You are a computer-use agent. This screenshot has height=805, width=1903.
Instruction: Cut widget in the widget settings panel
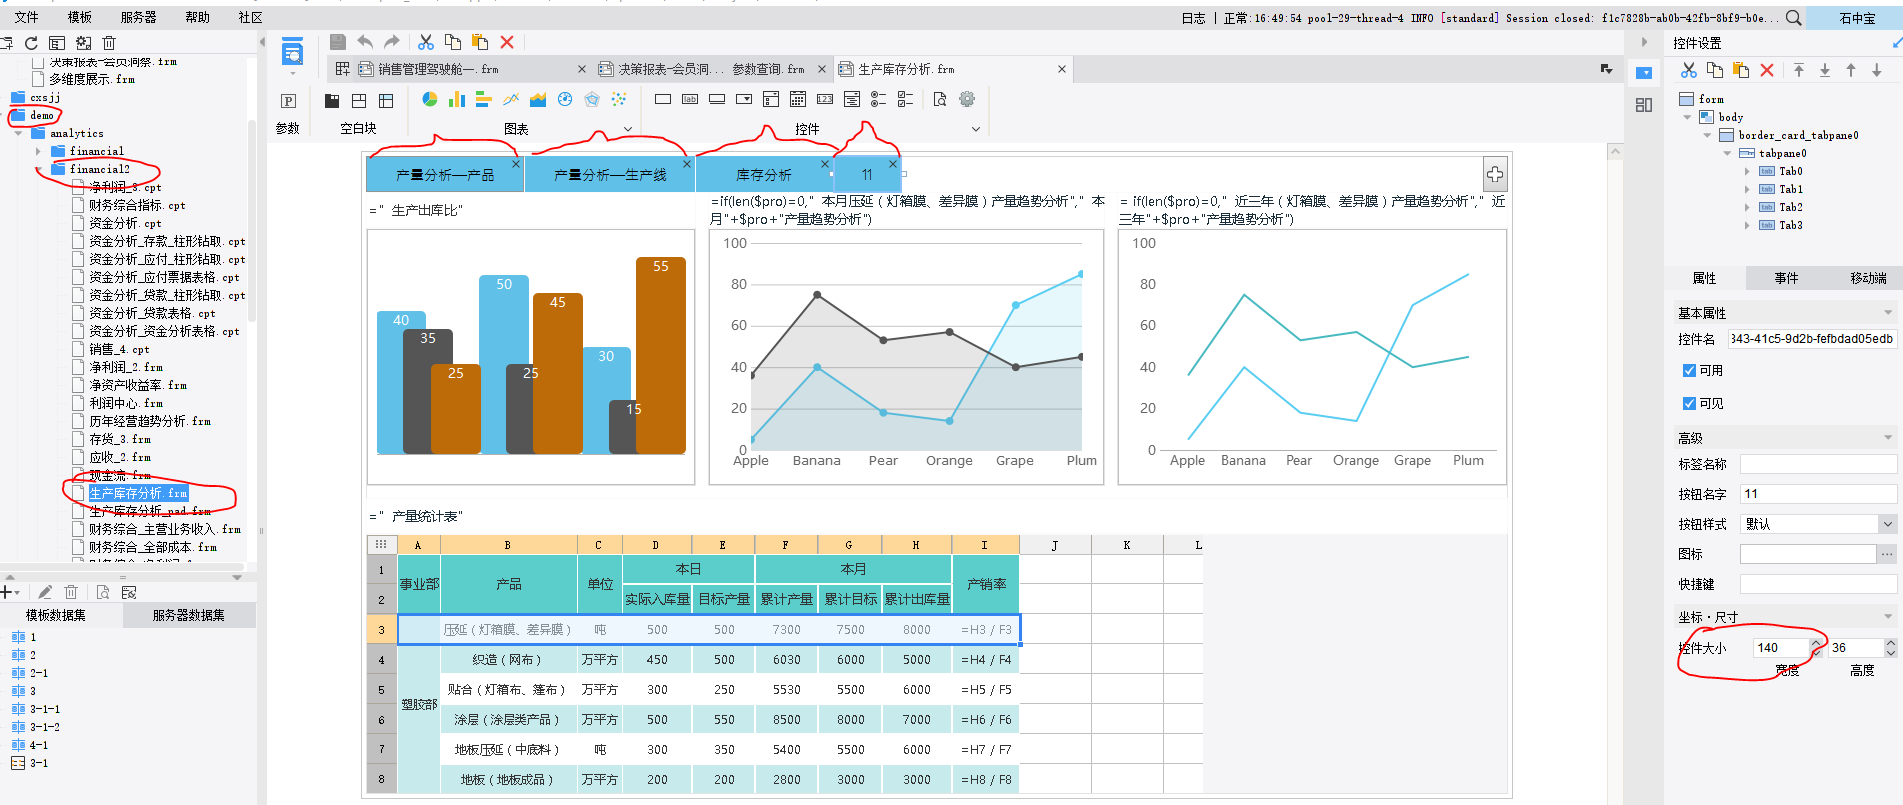pos(1689,70)
